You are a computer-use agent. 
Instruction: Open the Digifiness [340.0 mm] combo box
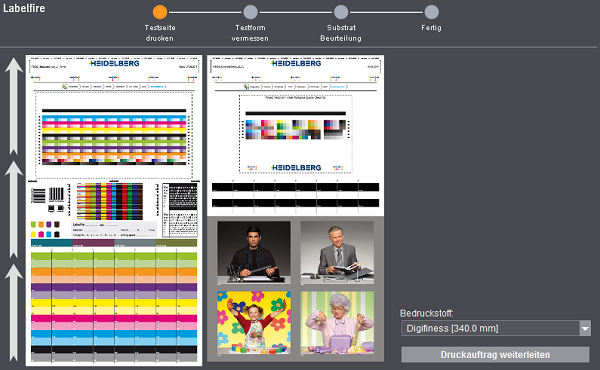click(496, 328)
